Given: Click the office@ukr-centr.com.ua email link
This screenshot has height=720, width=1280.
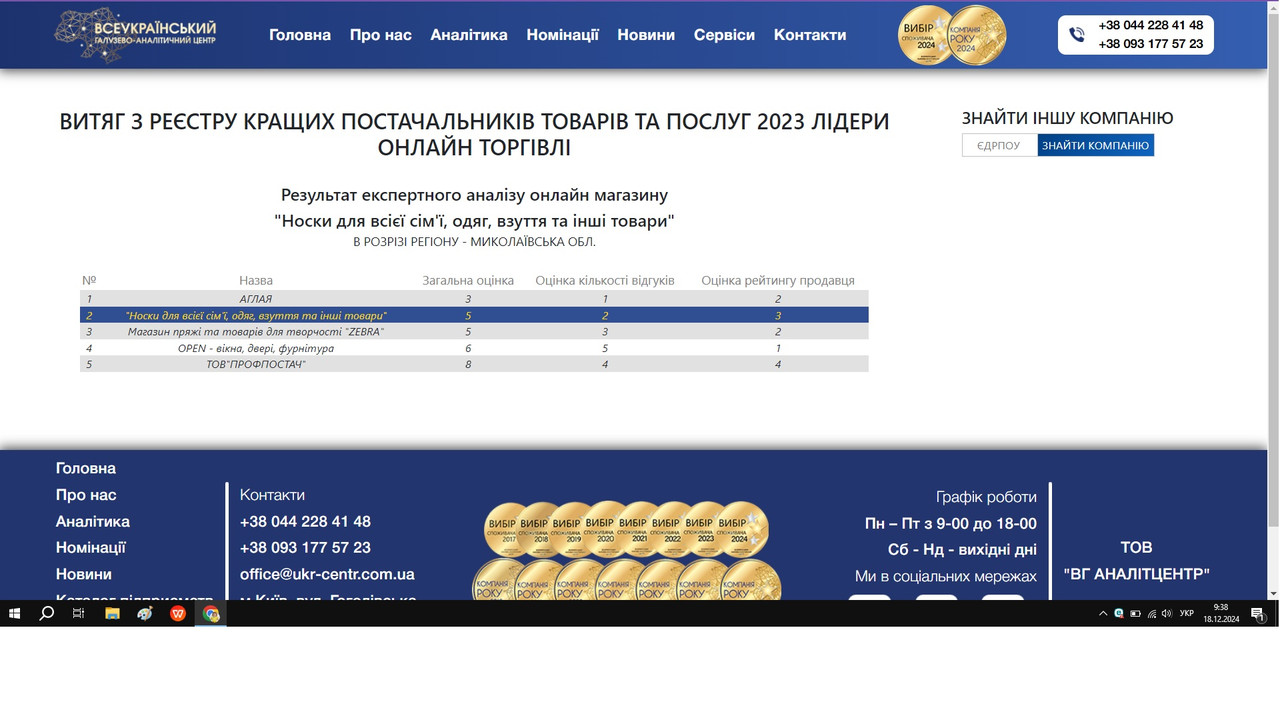Looking at the screenshot, I should (327, 574).
